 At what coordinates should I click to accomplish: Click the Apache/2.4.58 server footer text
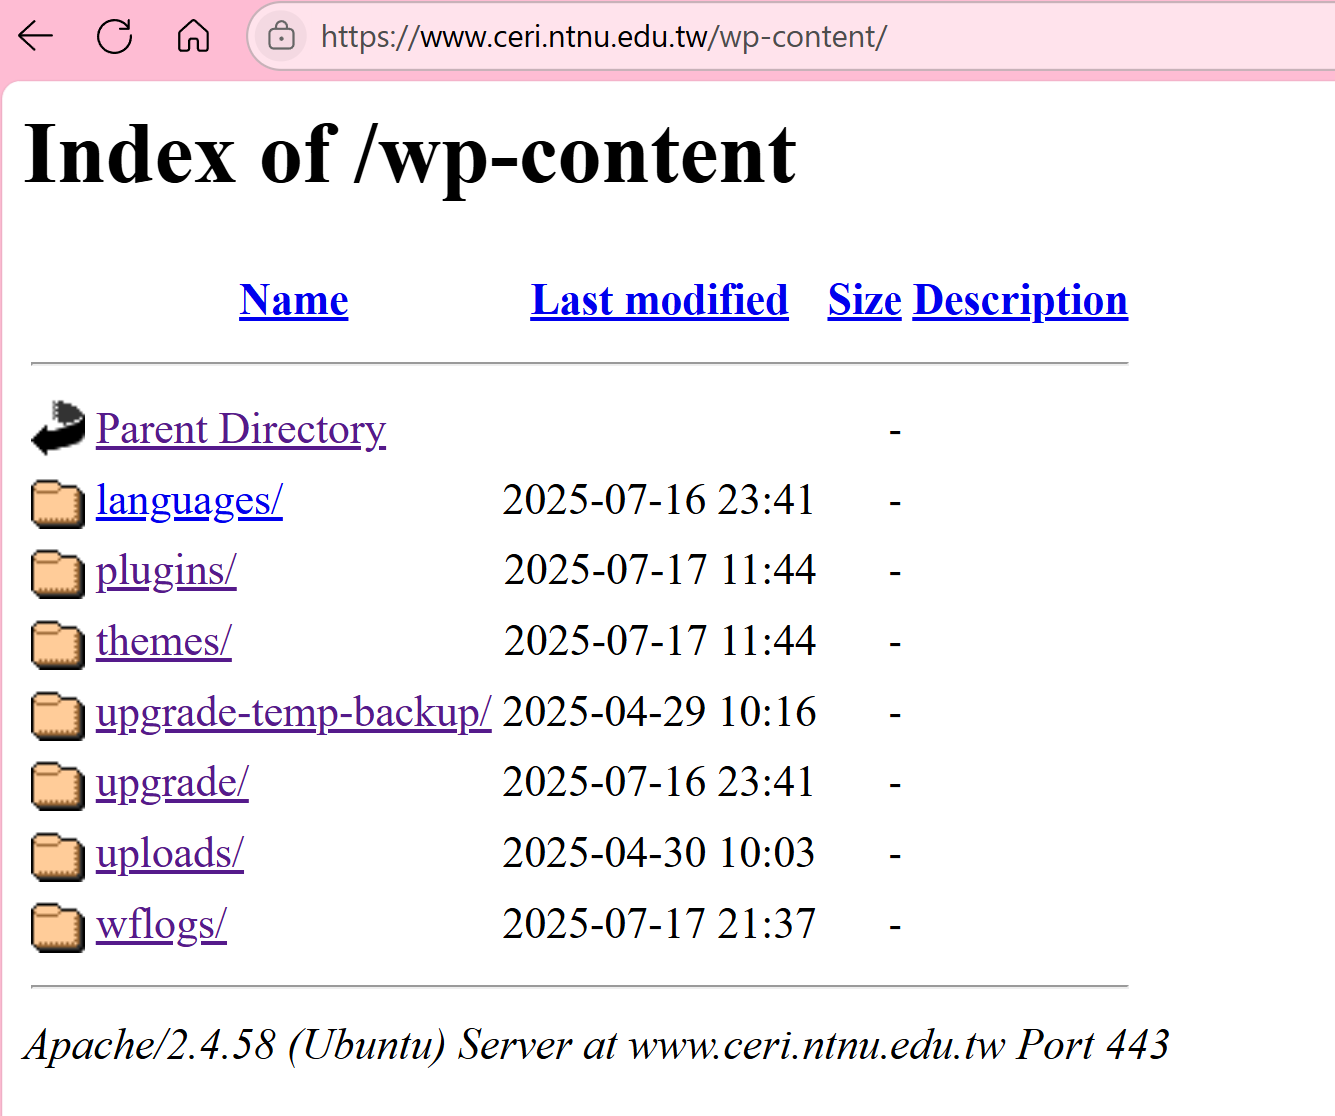tap(597, 1046)
